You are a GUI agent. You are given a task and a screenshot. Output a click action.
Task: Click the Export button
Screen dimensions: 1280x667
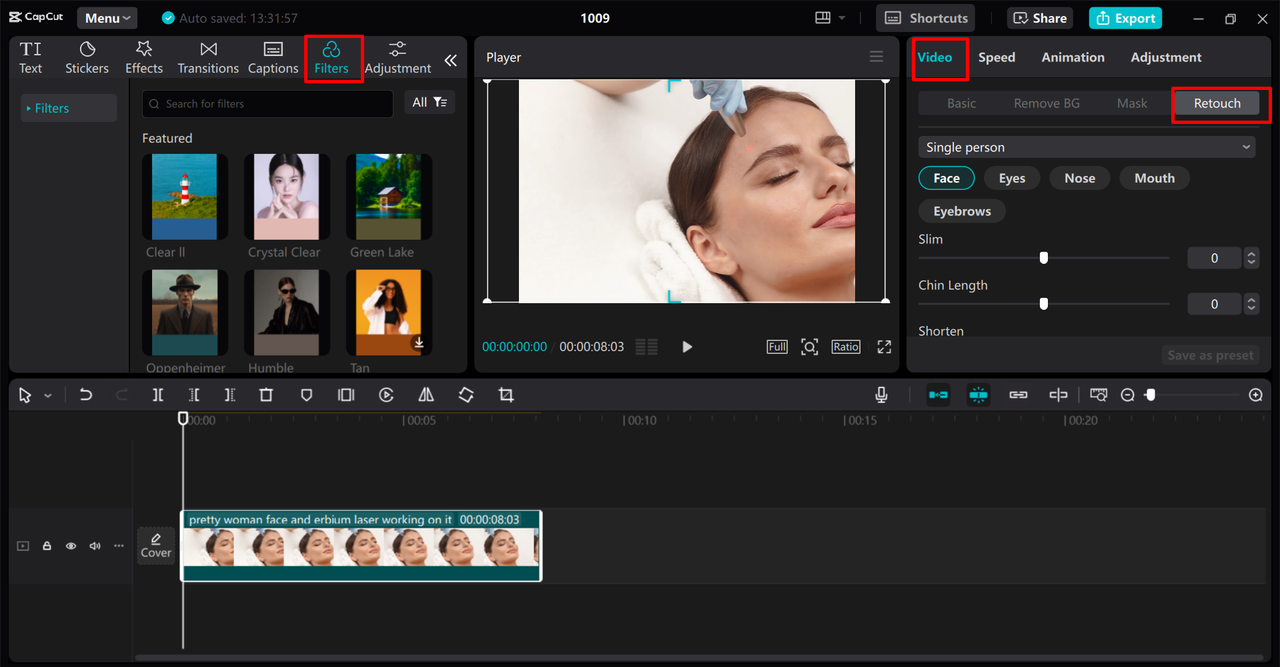point(1125,18)
